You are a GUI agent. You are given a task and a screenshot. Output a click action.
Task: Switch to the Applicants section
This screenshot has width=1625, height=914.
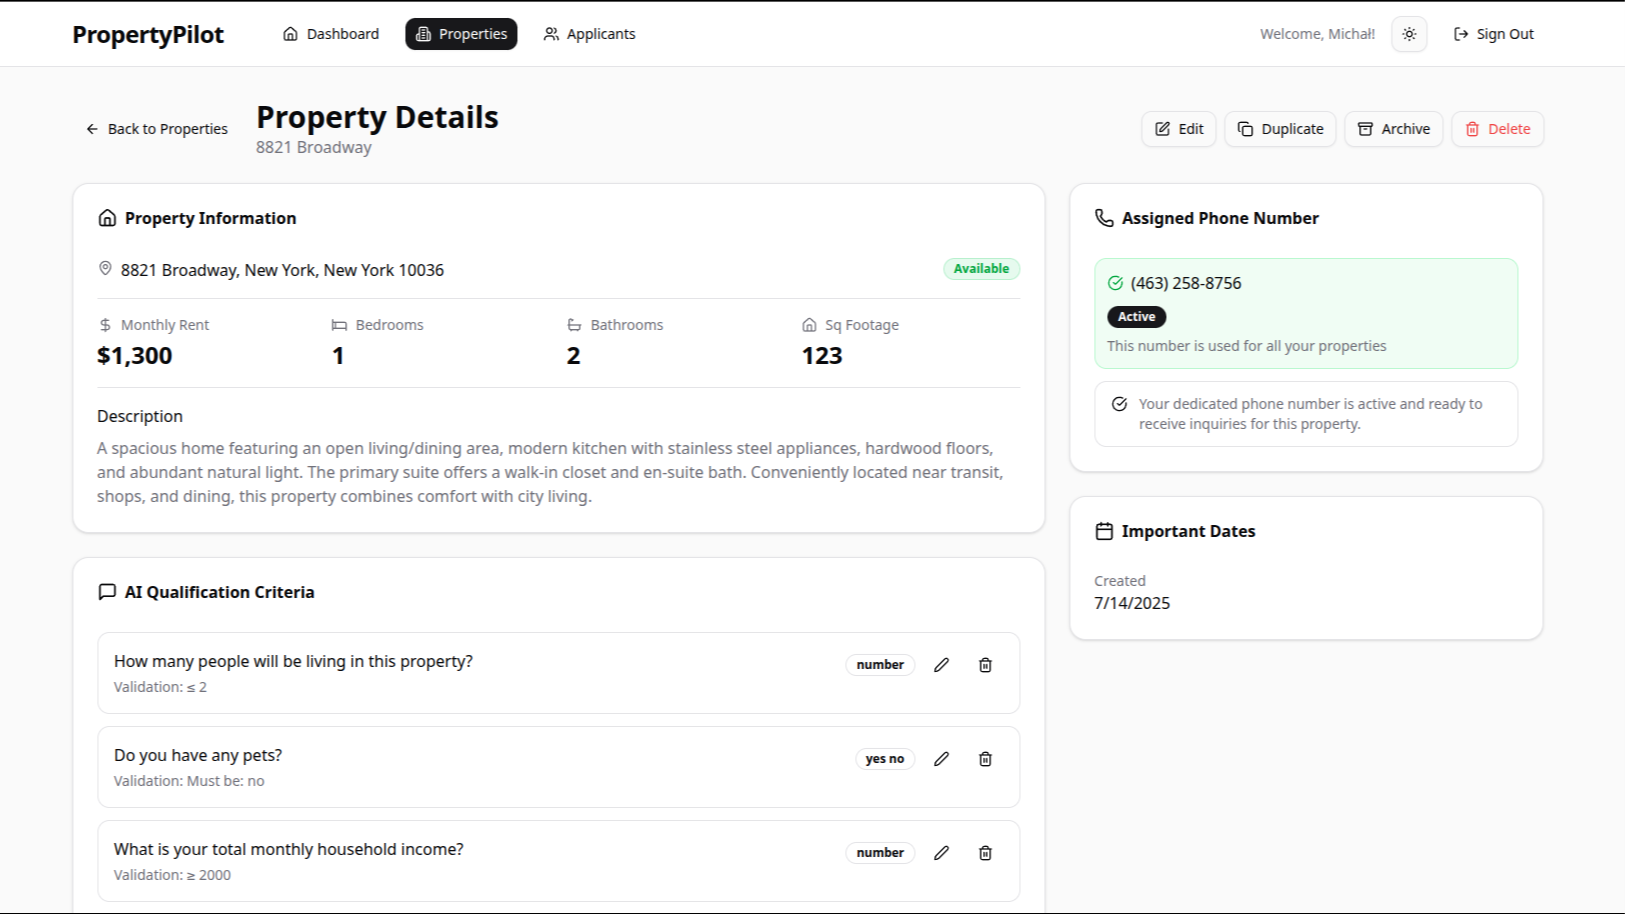pyautogui.click(x=589, y=33)
